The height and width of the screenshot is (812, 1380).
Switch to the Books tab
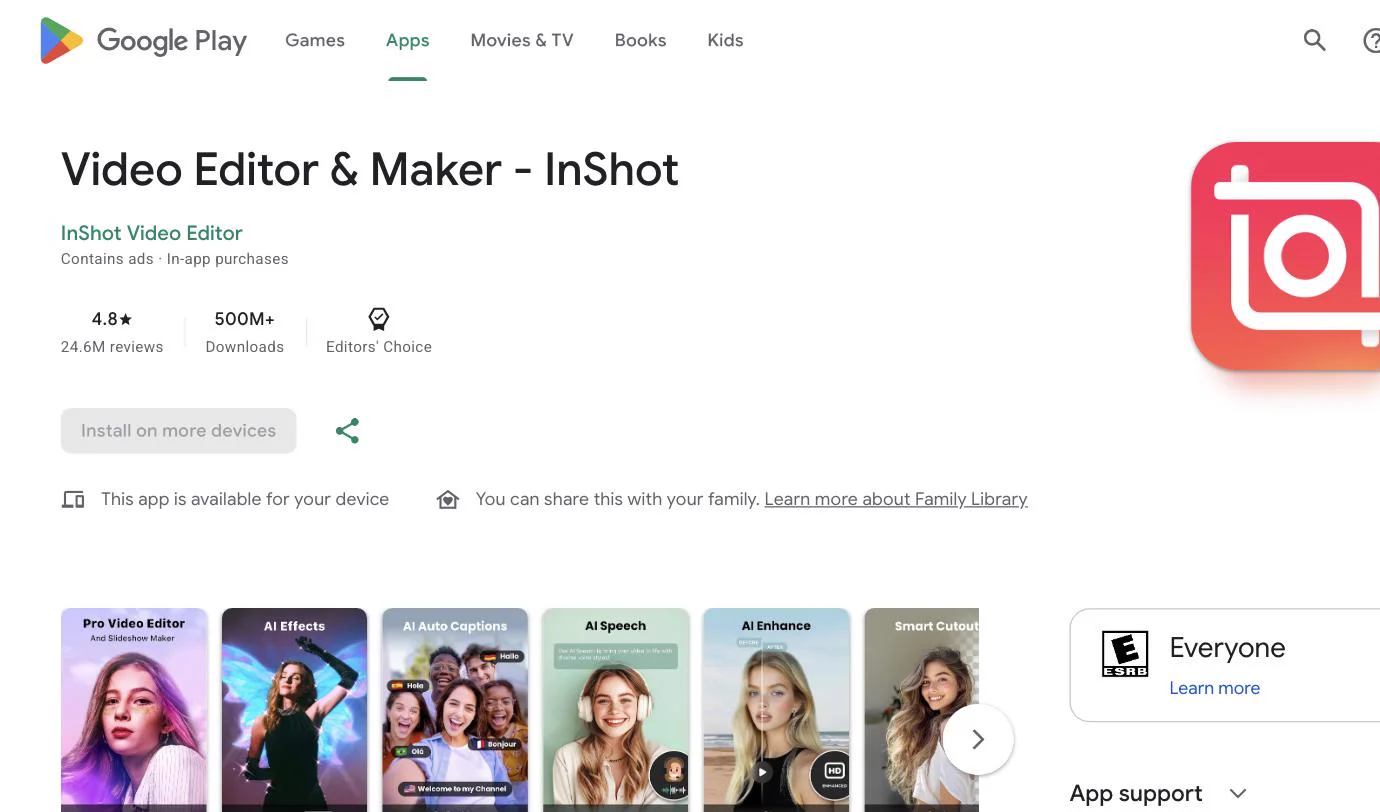pyautogui.click(x=640, y=41)
